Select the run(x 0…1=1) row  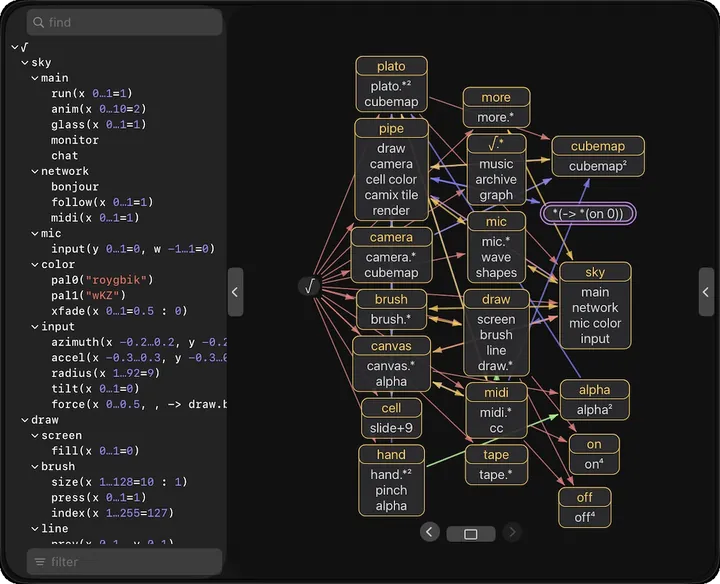92,93
